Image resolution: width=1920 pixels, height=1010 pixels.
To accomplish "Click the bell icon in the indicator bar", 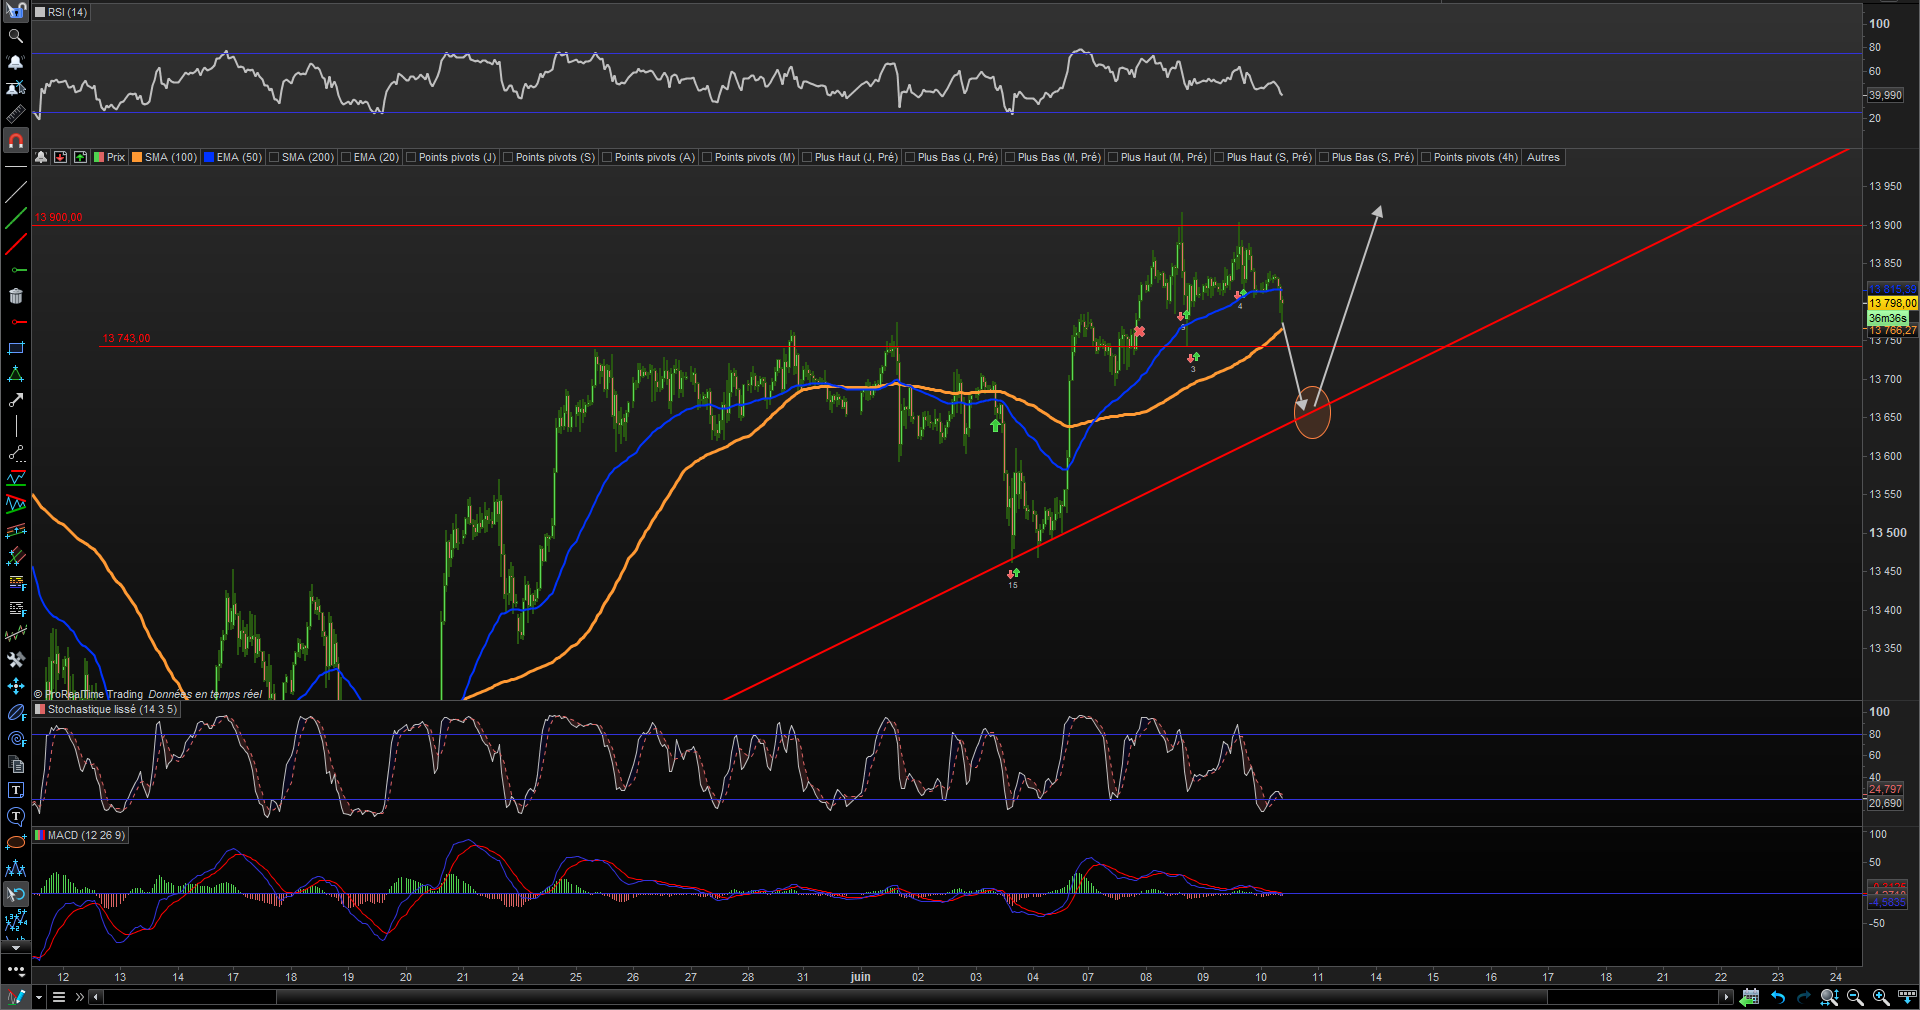I will (41, 157).
